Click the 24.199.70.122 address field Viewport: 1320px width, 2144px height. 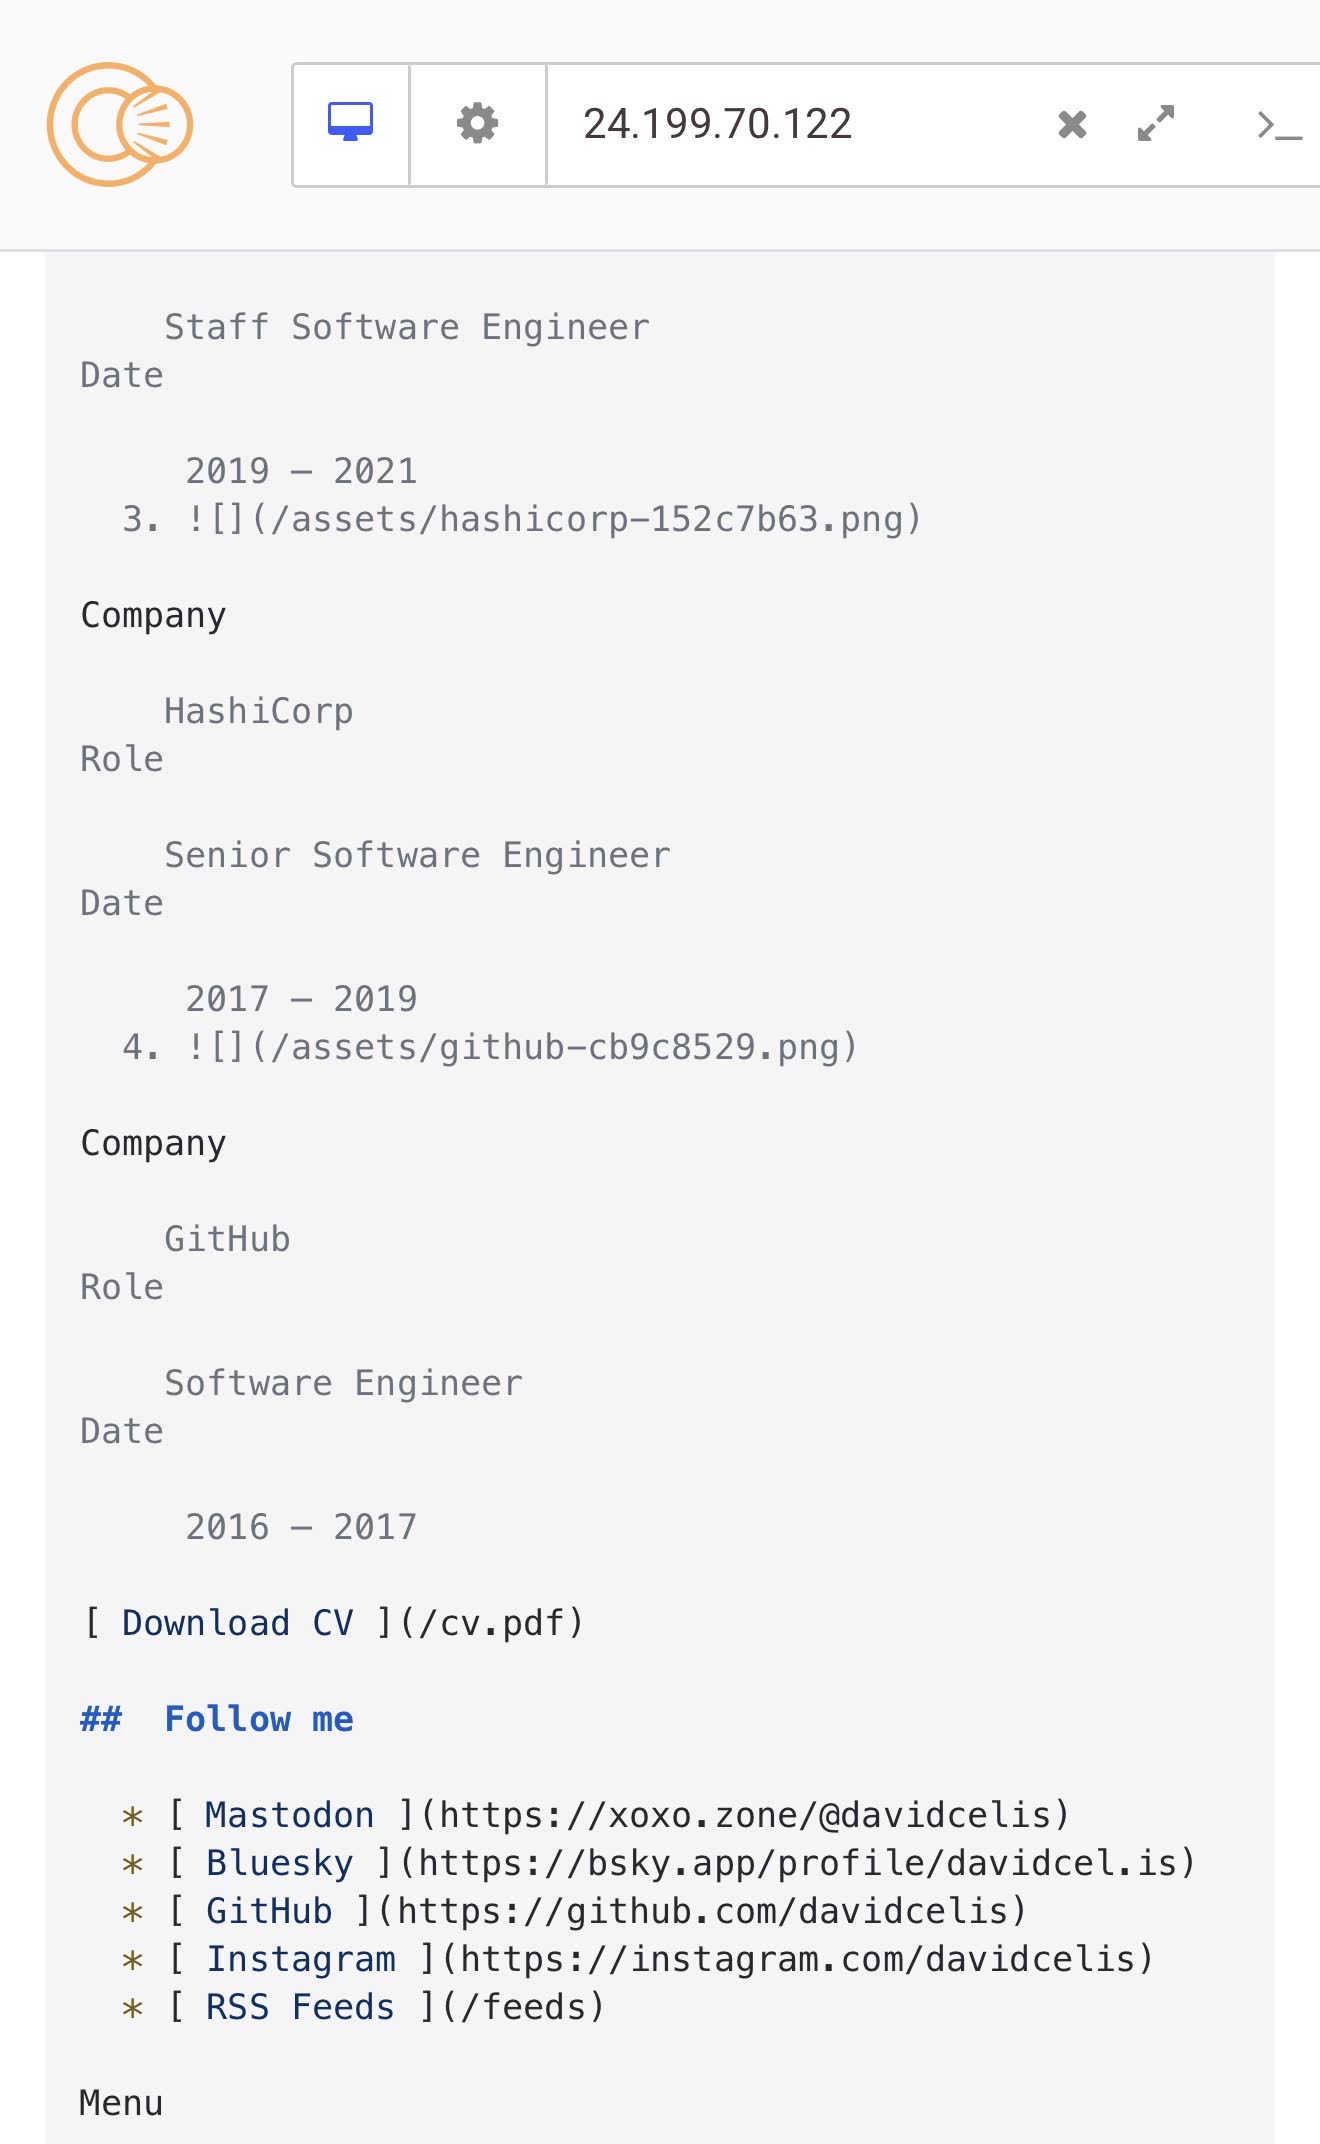point(717,125)
